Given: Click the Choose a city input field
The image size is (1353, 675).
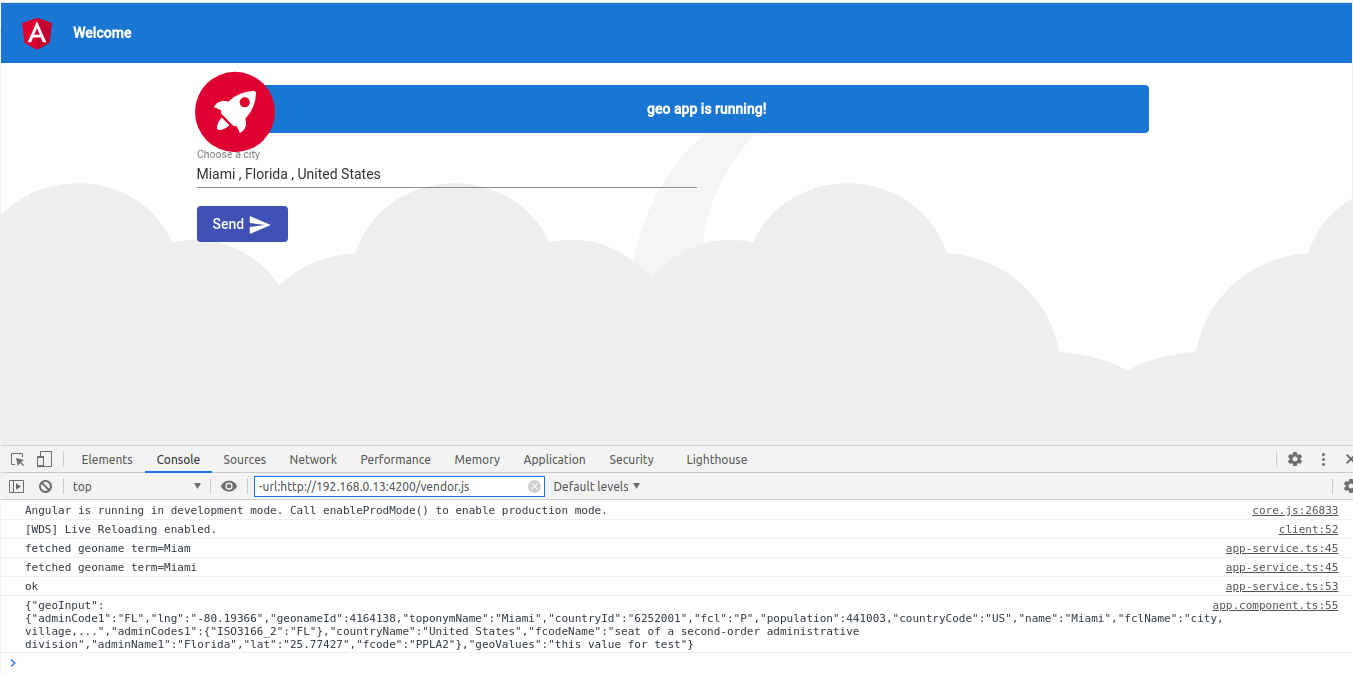Looking at the screenshot, I should tap(447, 173).
